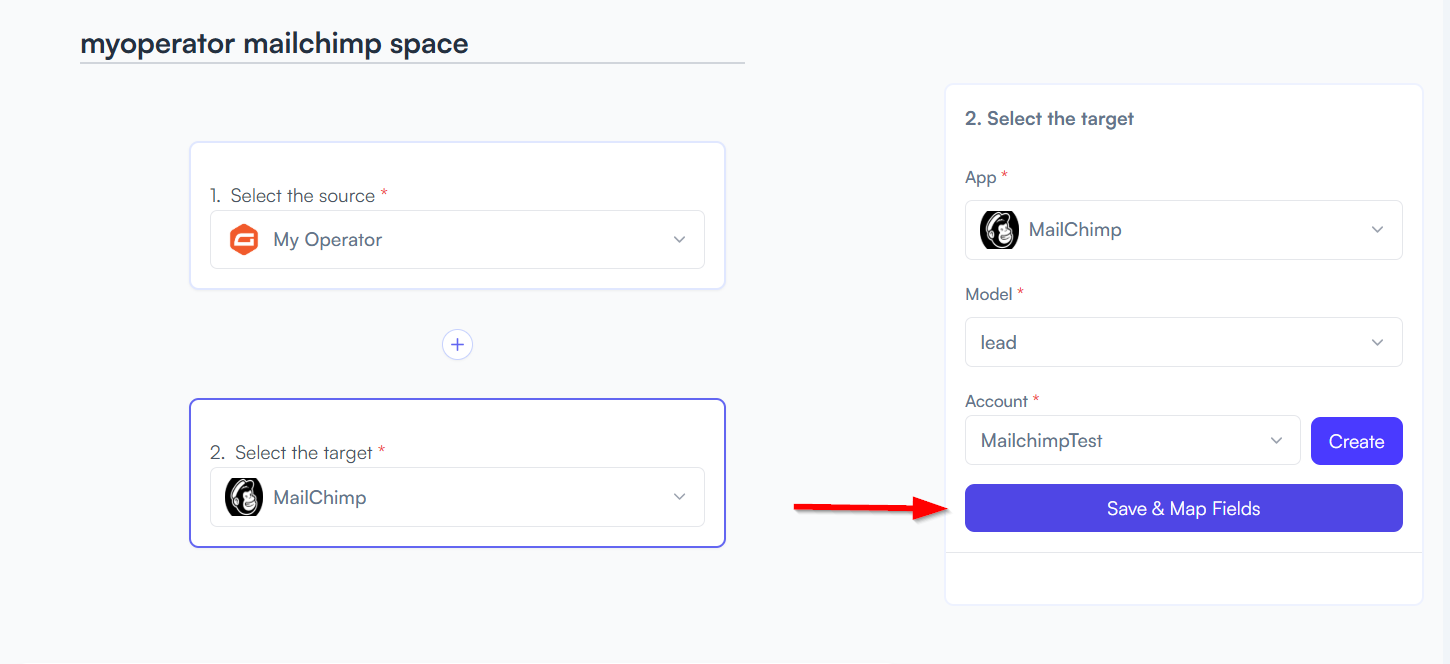
Task: Select the '1. Select the source' step label
Action: pyautogui.click(x=298, y=196)
